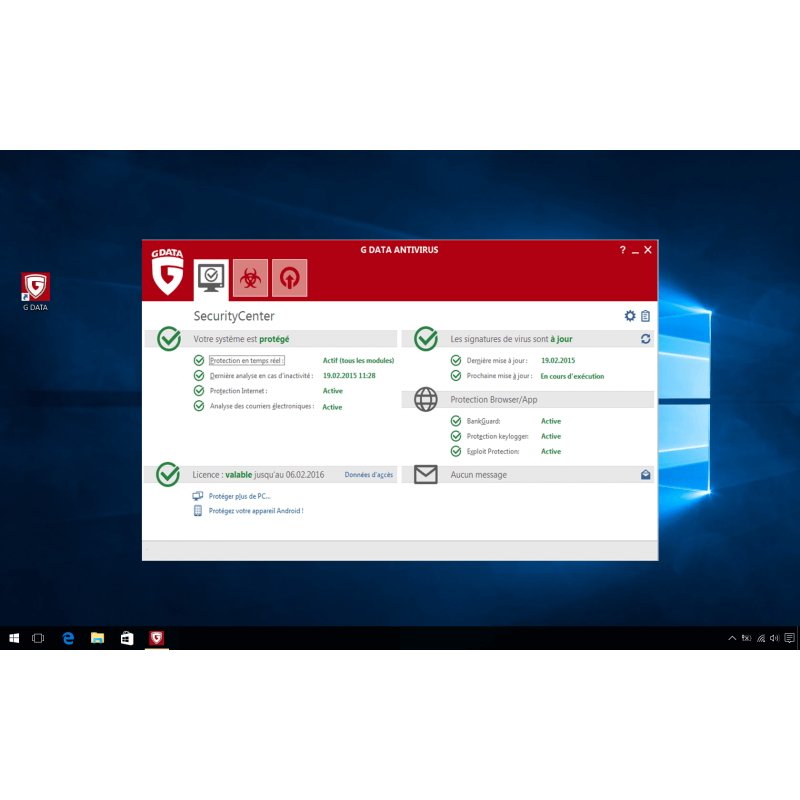Click 'Actif (tous les modules)' status text

(358, 360)
